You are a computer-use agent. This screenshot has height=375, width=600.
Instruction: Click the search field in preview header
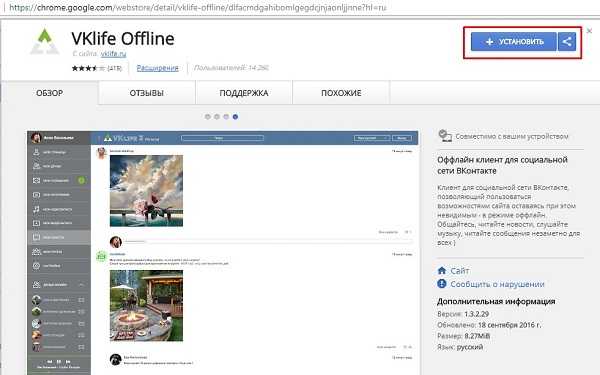(x=222, y=138)
